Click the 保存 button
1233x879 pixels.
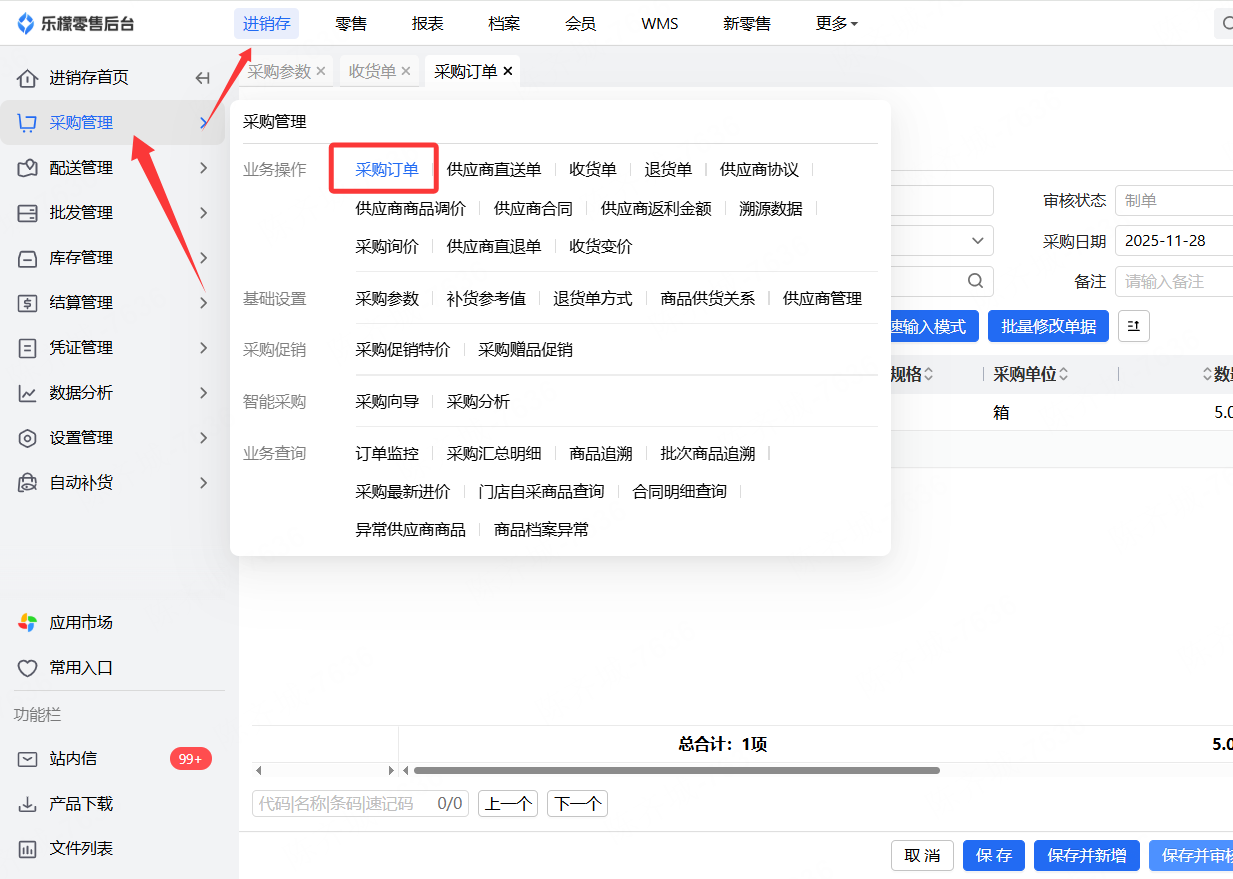[994, 855]
